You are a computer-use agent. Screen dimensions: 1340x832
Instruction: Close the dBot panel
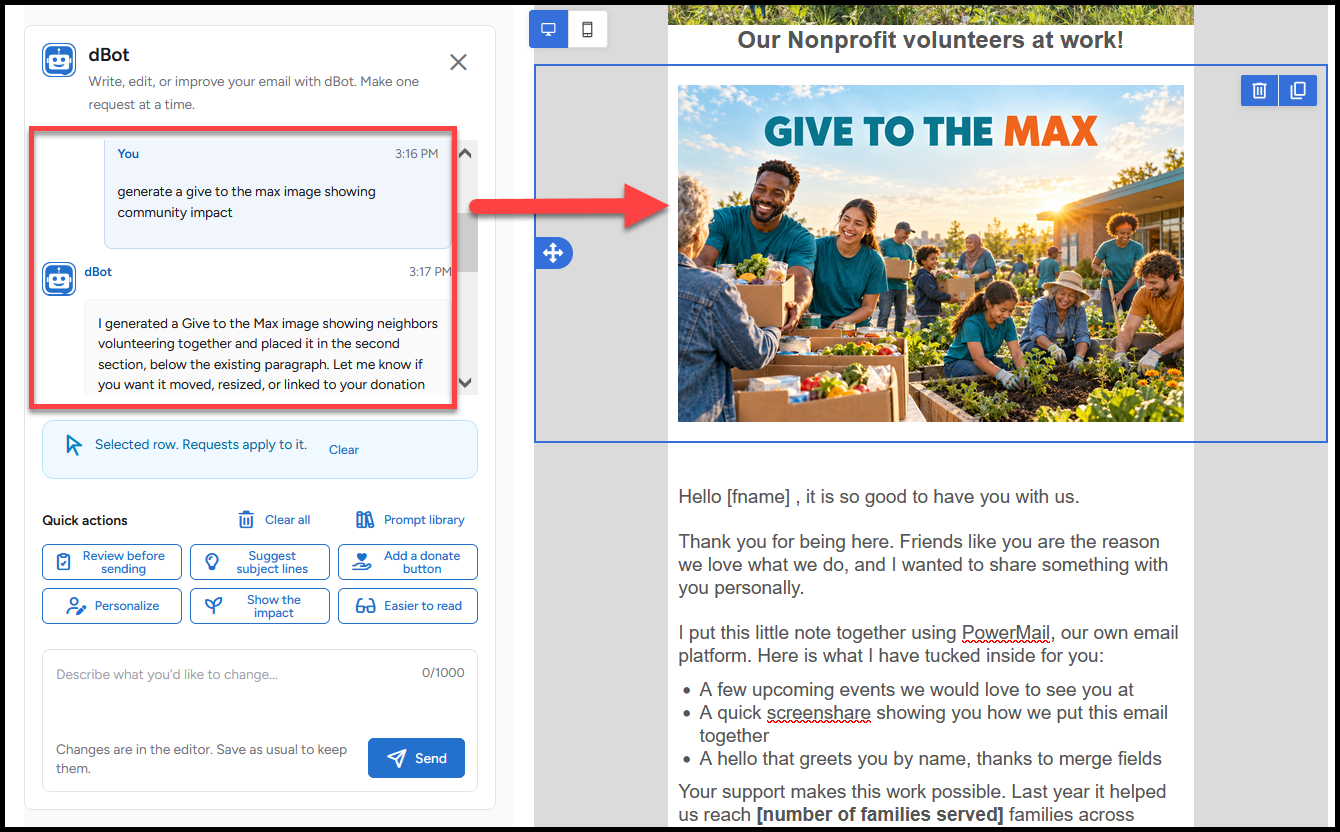point(458,62)
